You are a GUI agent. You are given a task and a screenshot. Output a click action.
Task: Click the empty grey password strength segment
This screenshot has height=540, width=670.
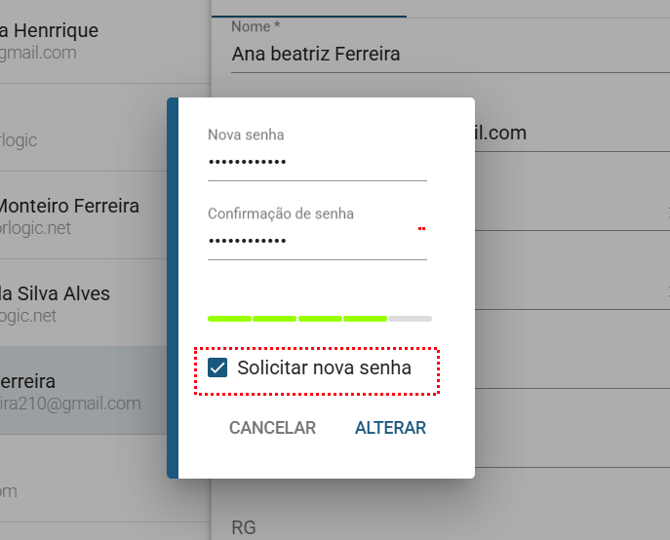click(x=410, y=318)
